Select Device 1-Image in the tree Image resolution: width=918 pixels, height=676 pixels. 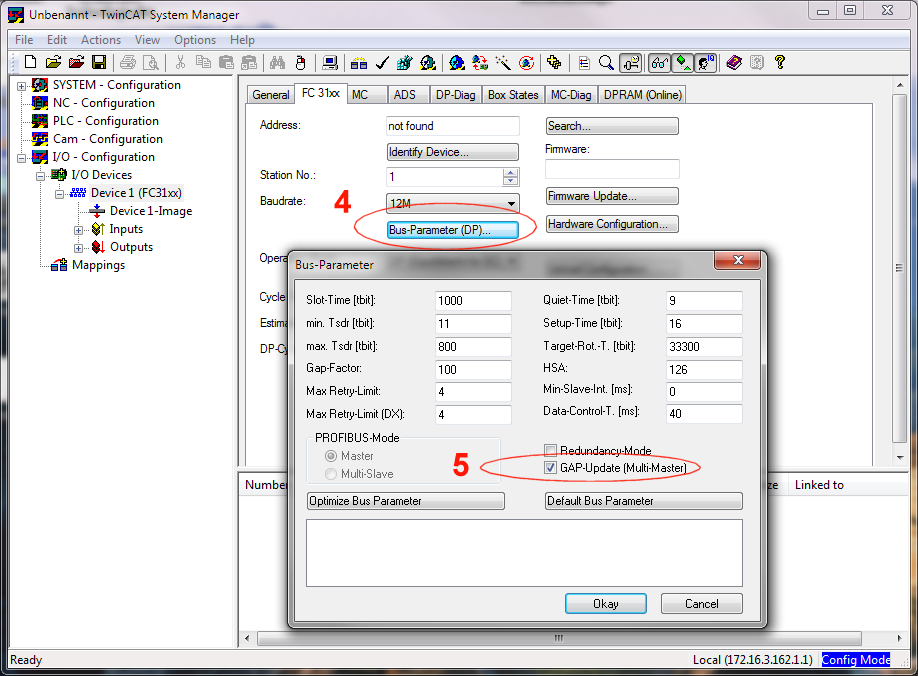click(151, 211)
